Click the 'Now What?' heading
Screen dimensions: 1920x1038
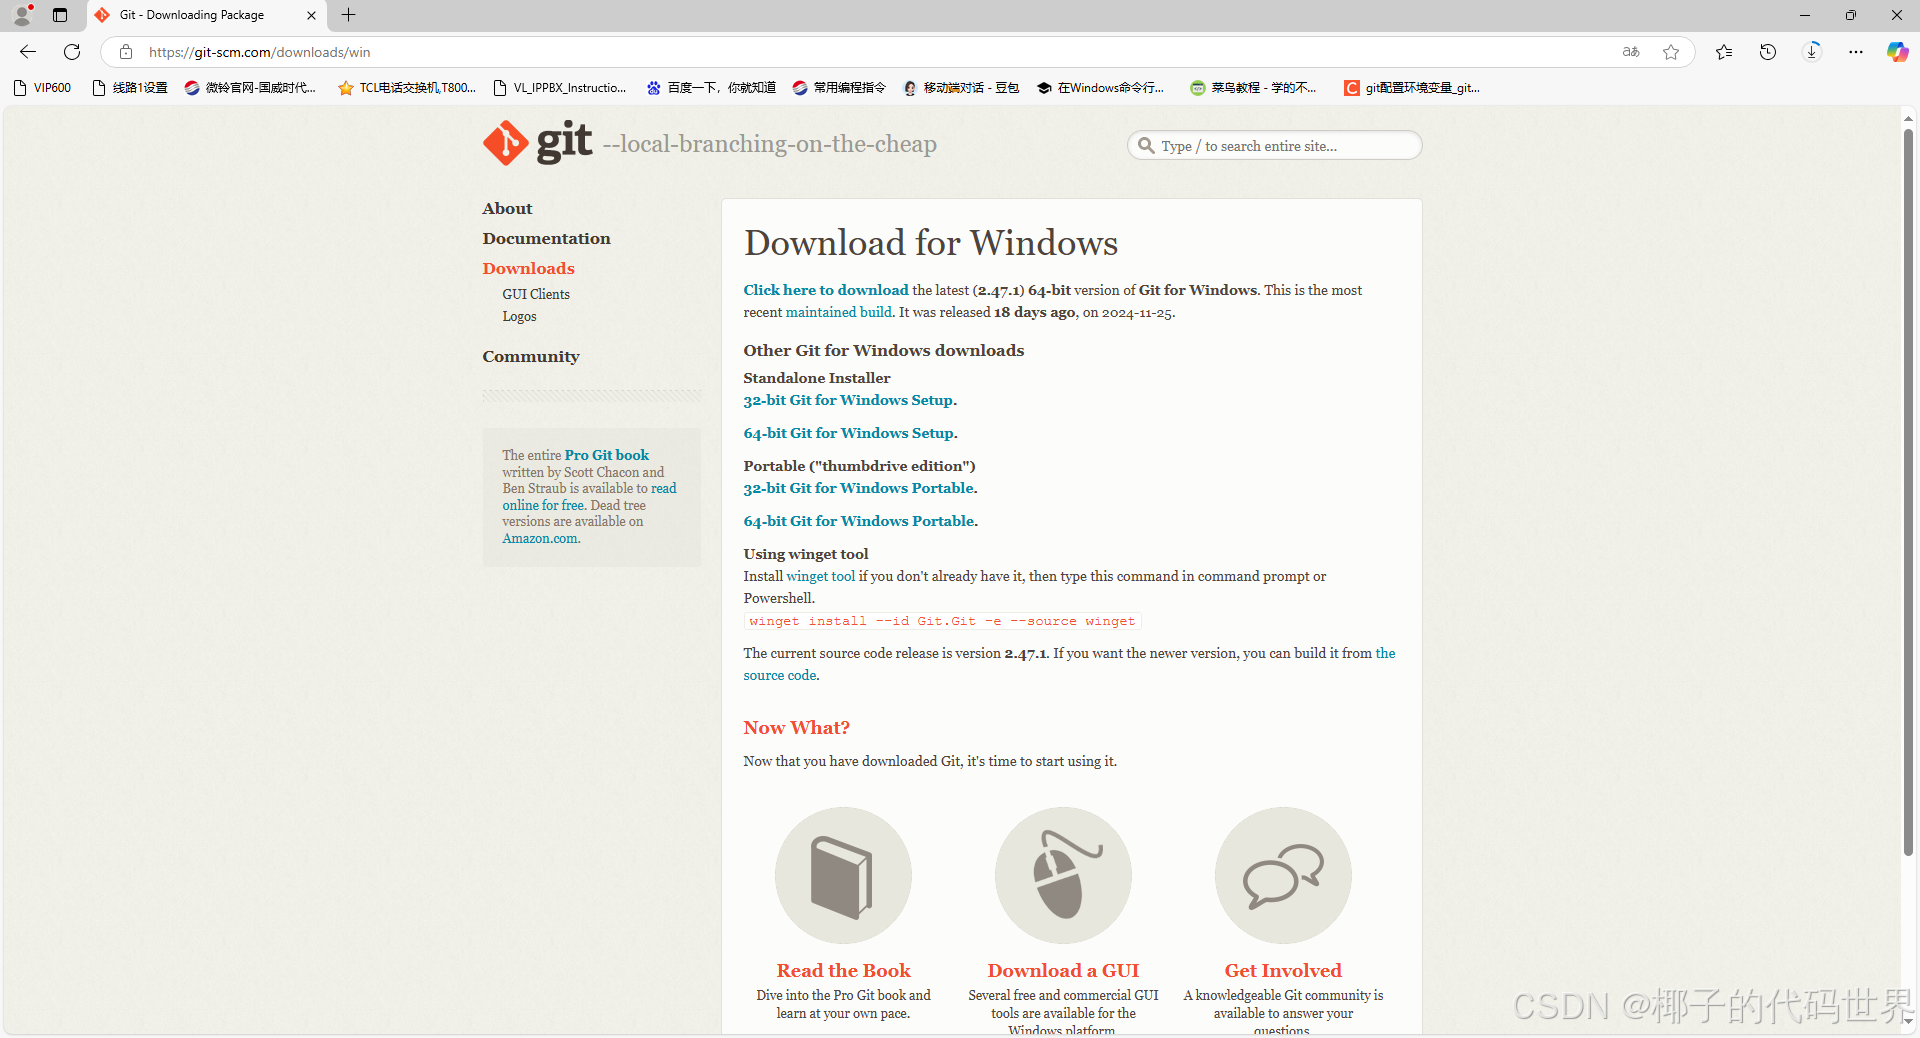[x=796, y=728]
